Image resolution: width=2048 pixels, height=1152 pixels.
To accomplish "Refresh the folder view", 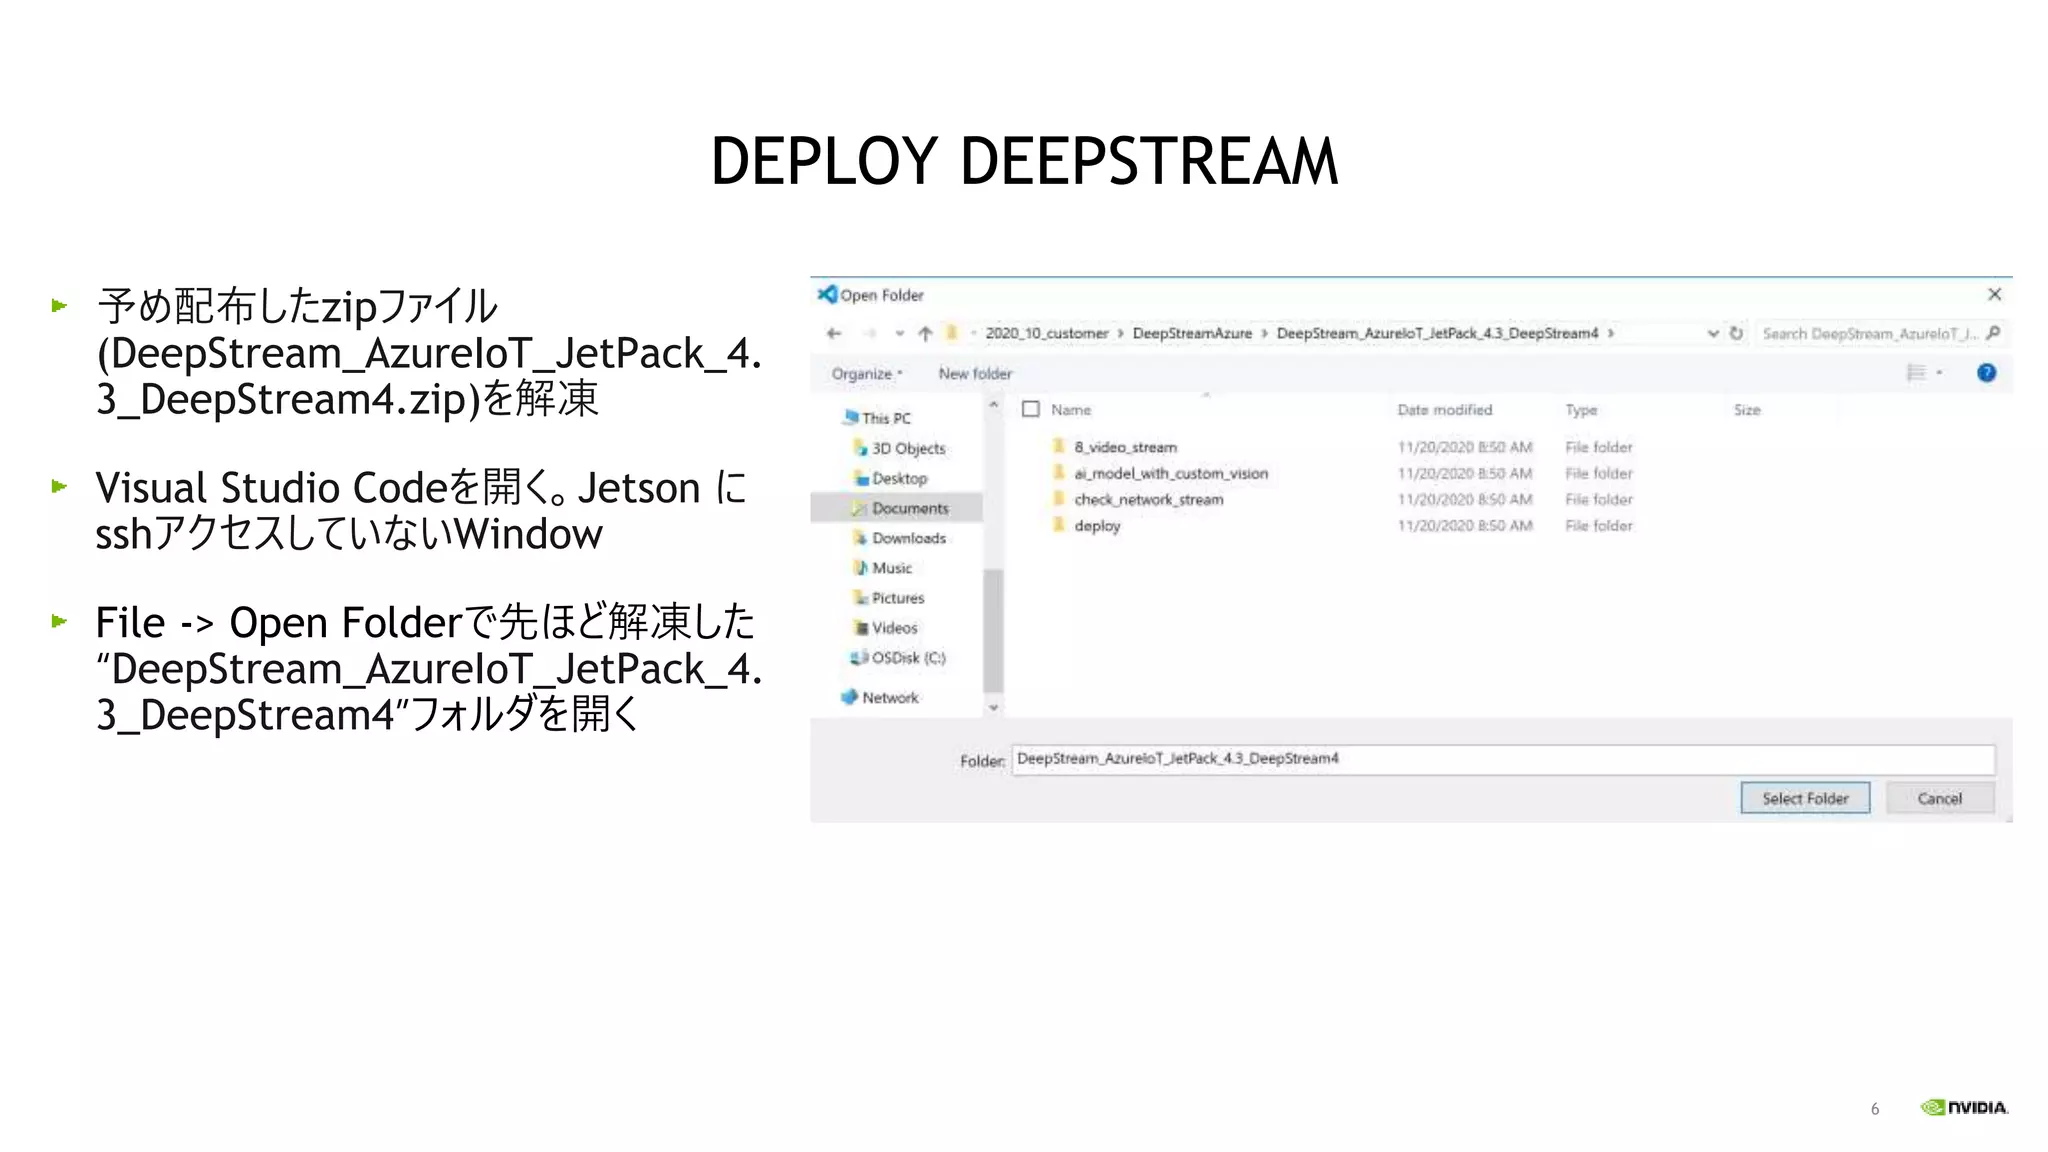I will pos(1736,333).
